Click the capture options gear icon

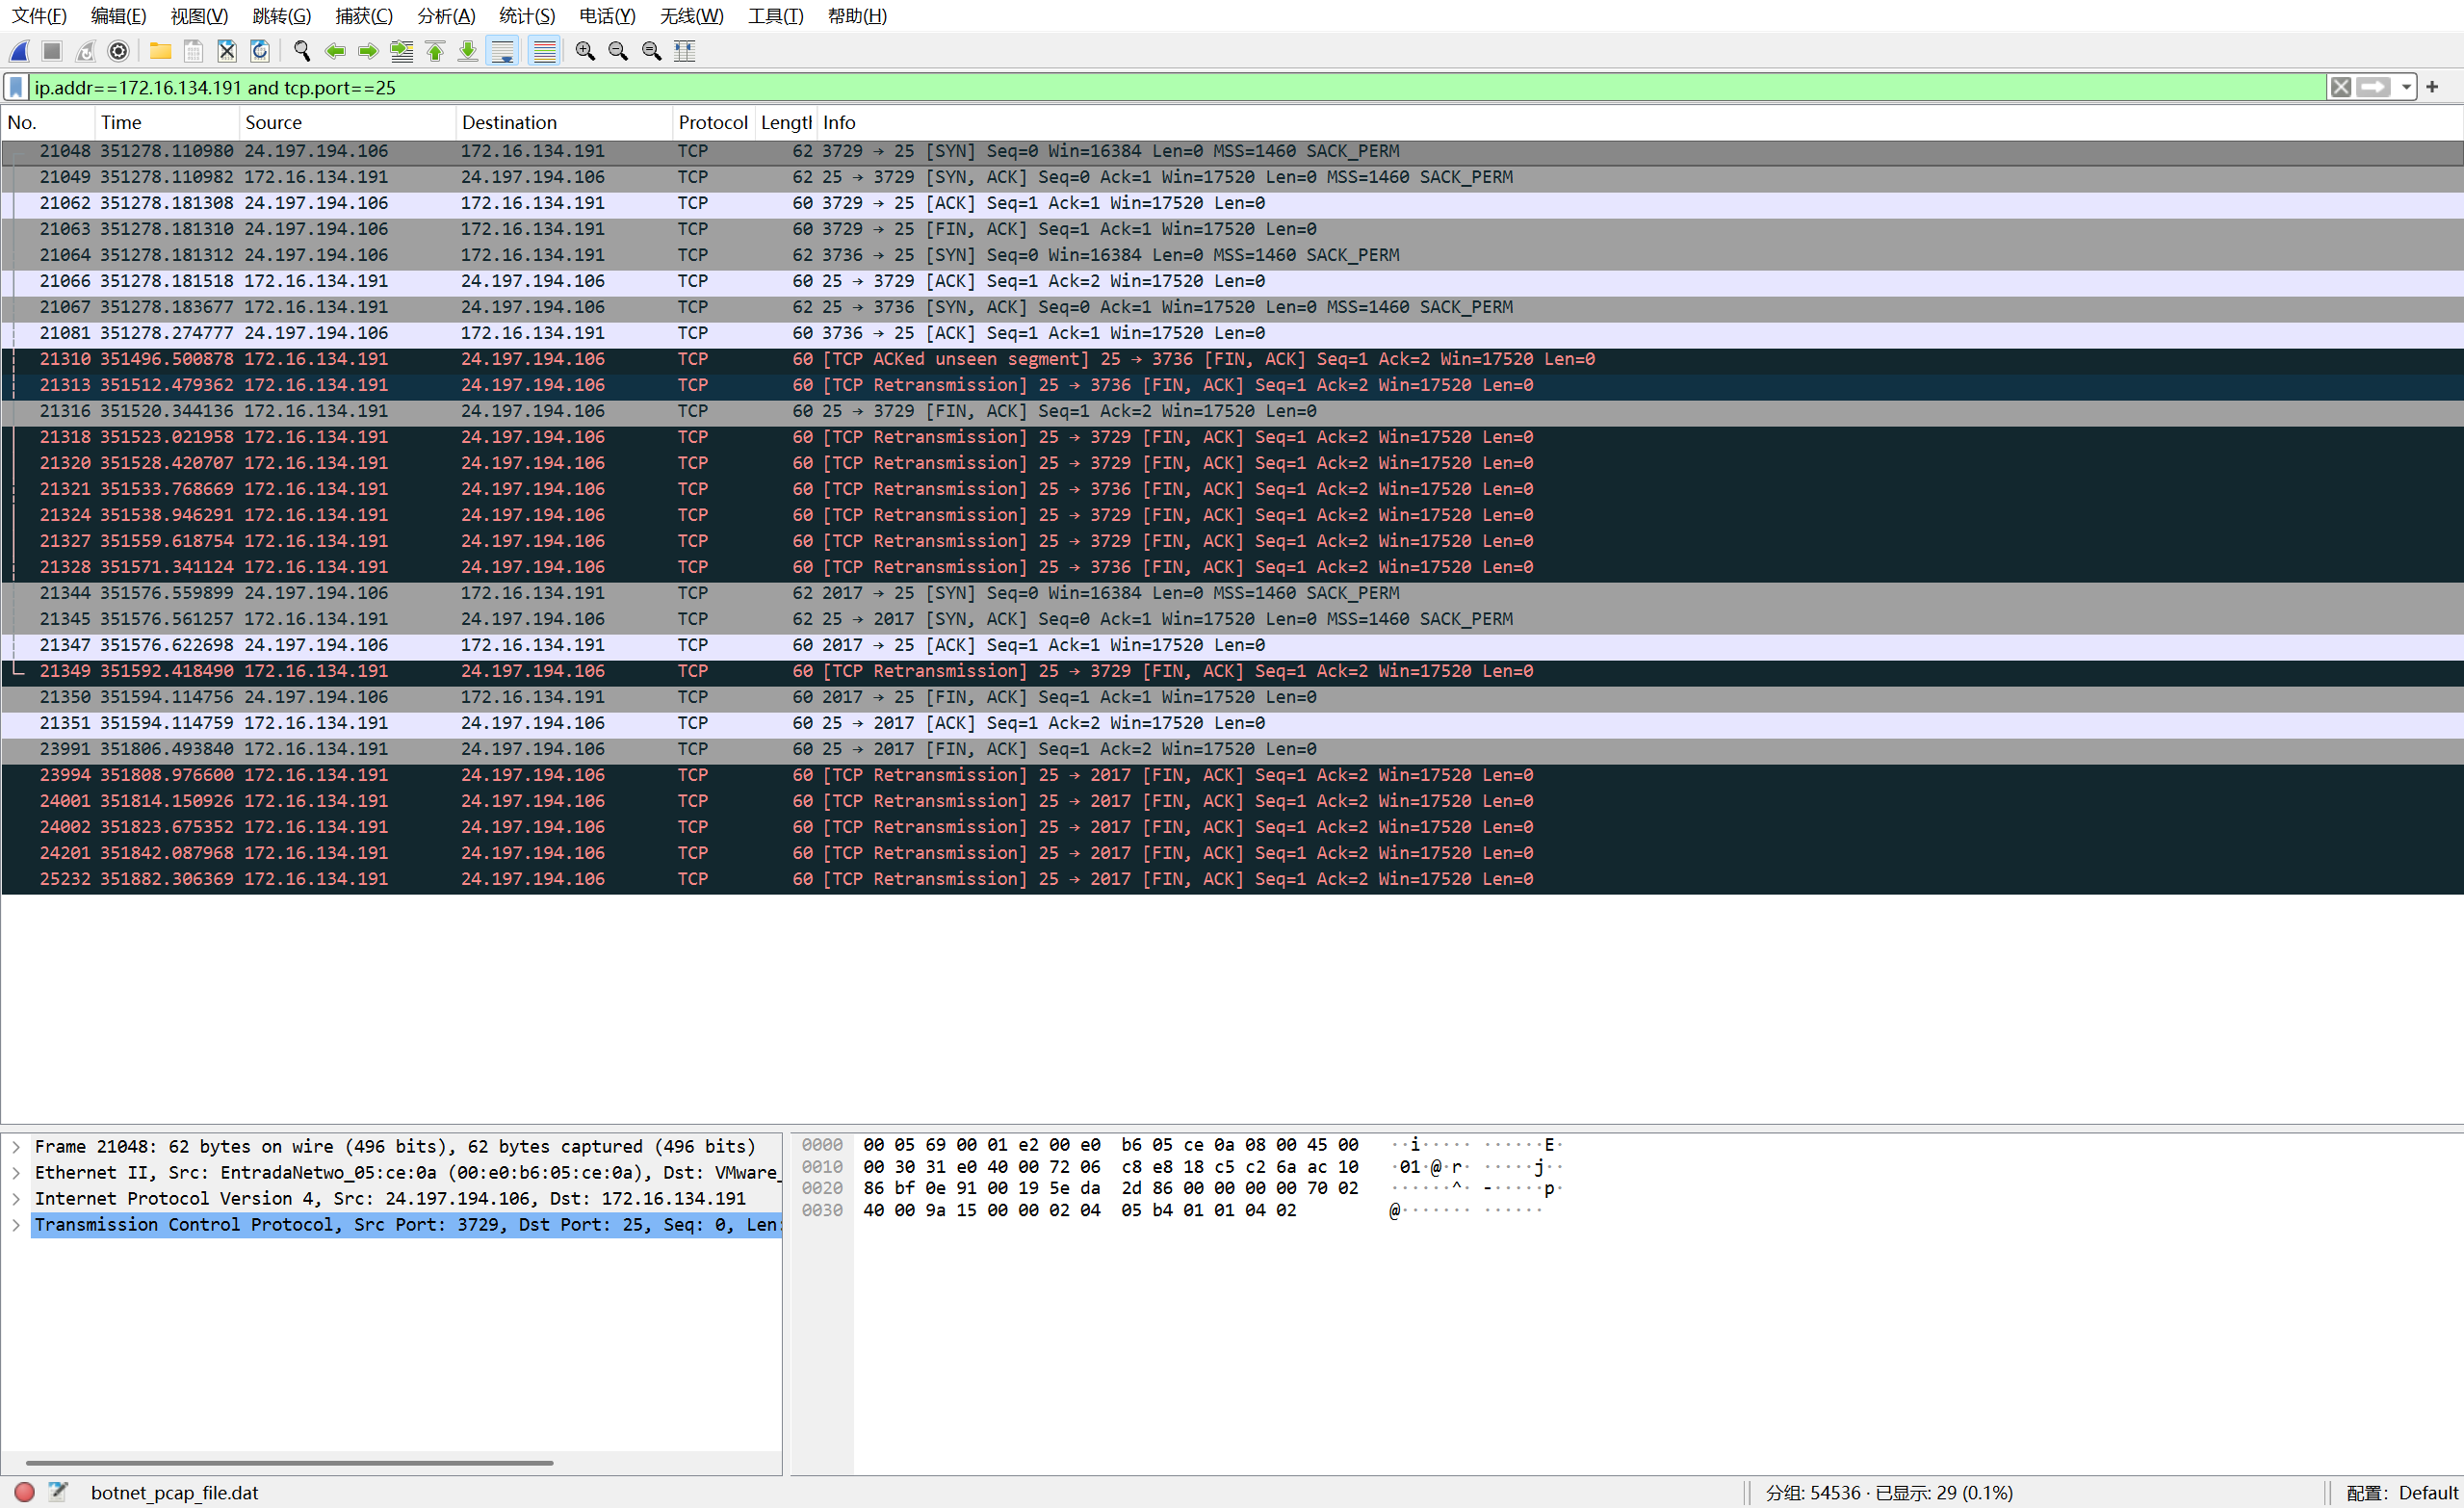pos(118,51)
